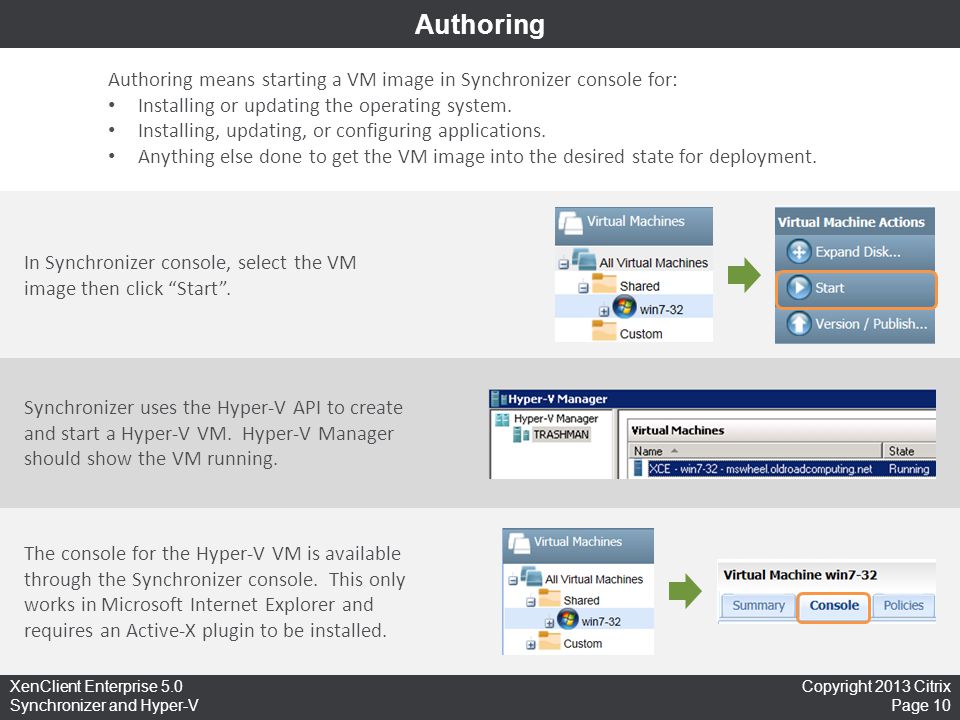Viewport: 960px width, 720px height.
Task: Open the Policies tab
Action: click(904, 606)
